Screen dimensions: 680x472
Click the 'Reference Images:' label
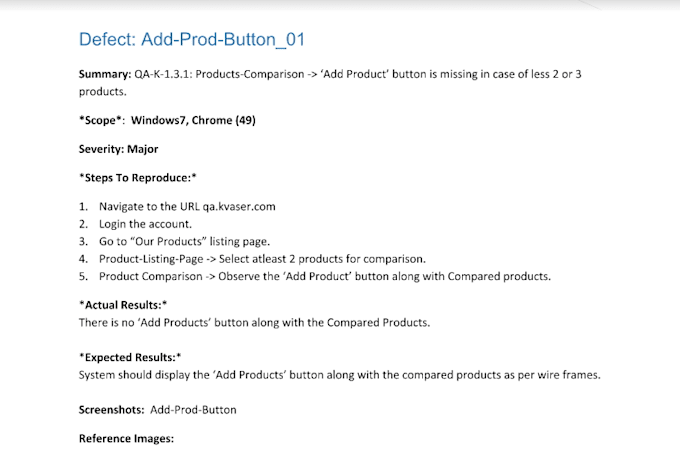point(126,437)
